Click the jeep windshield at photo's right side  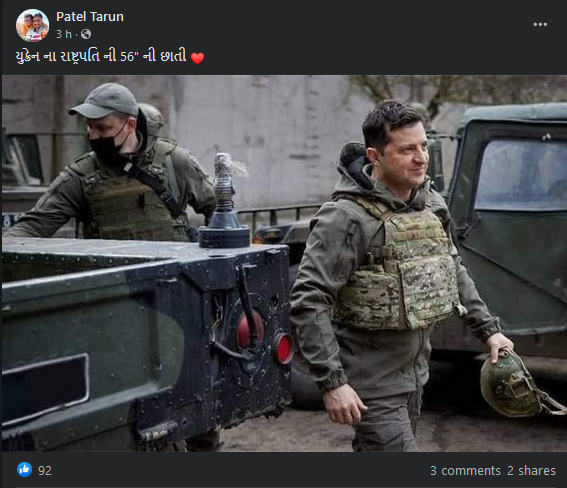(x=522, y=175)
